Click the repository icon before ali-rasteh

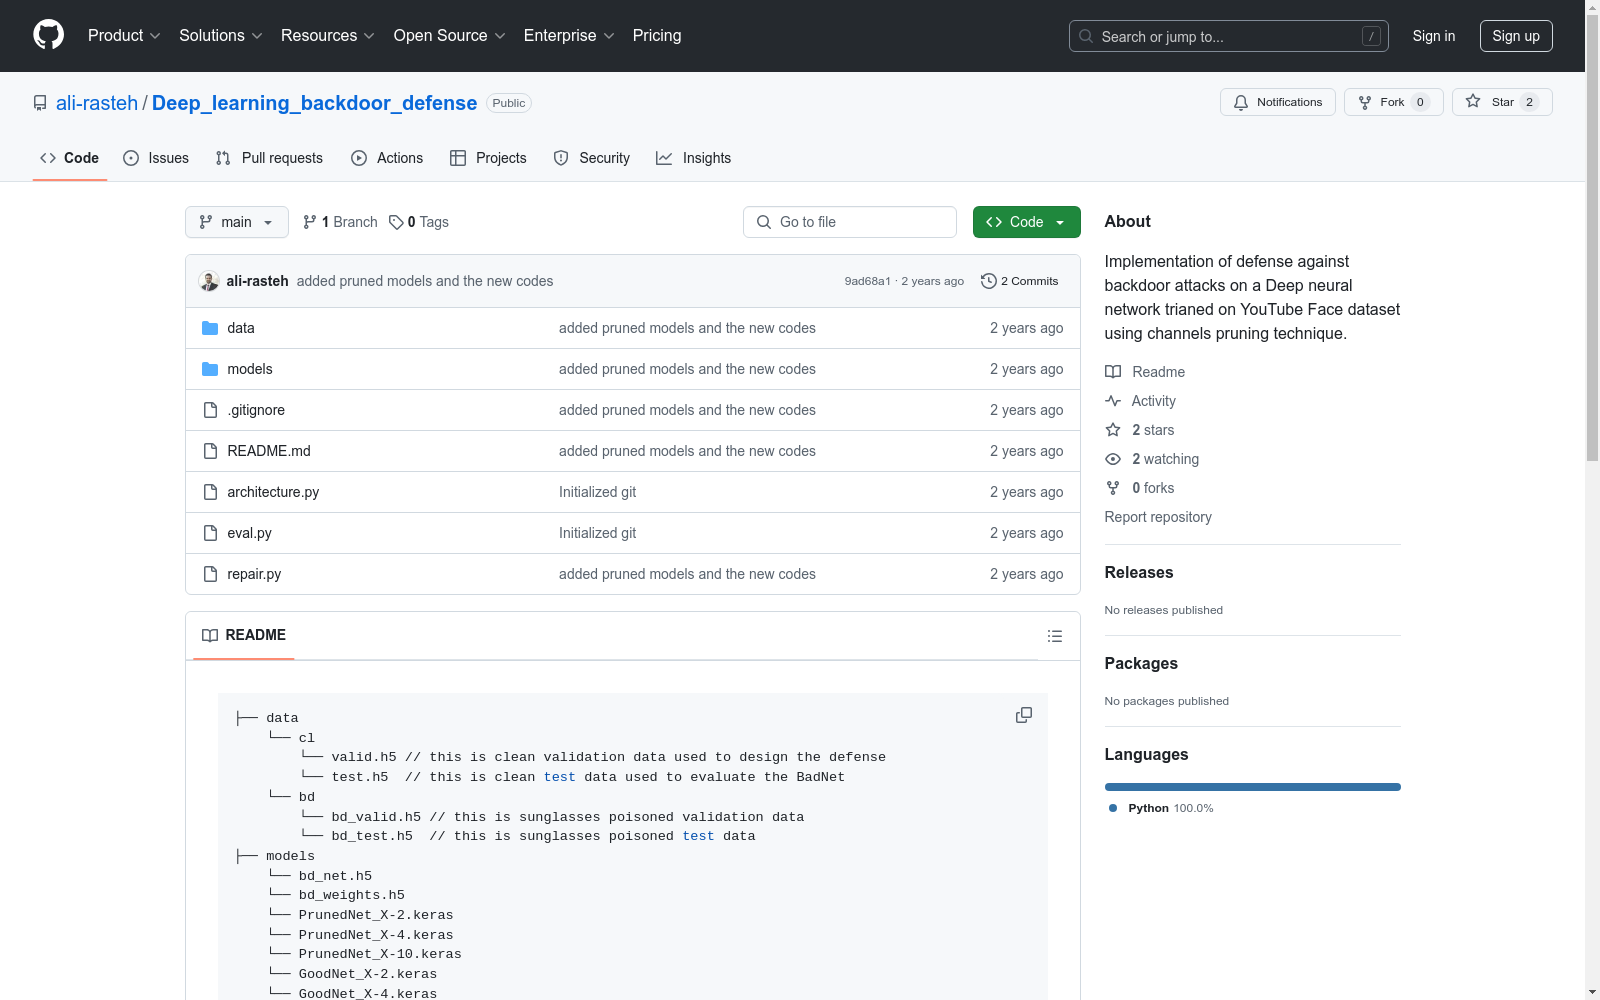click(40, 103)
